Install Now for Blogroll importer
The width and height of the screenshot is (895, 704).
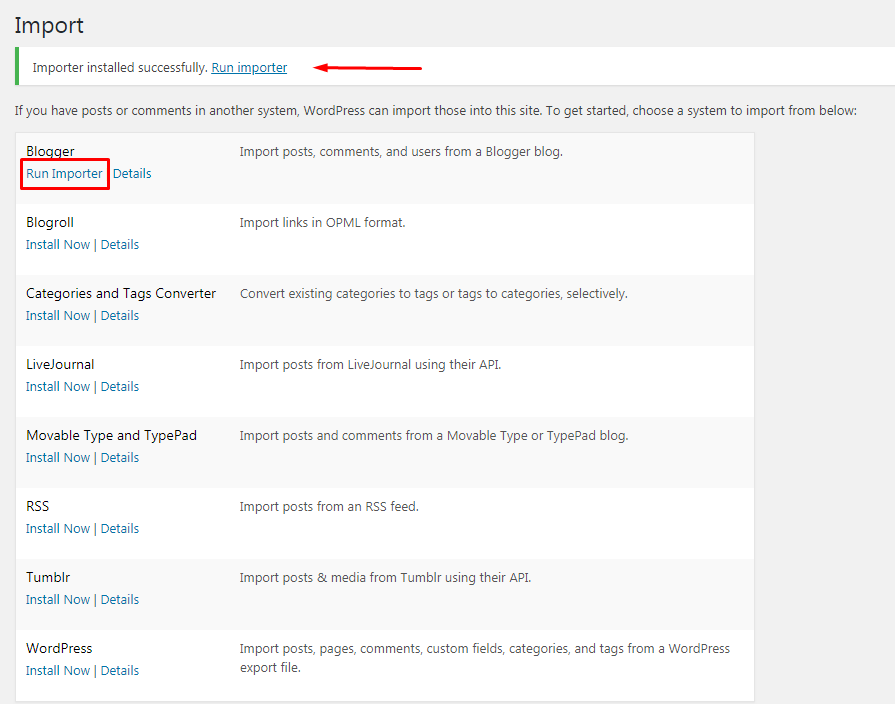click(58, 244)
